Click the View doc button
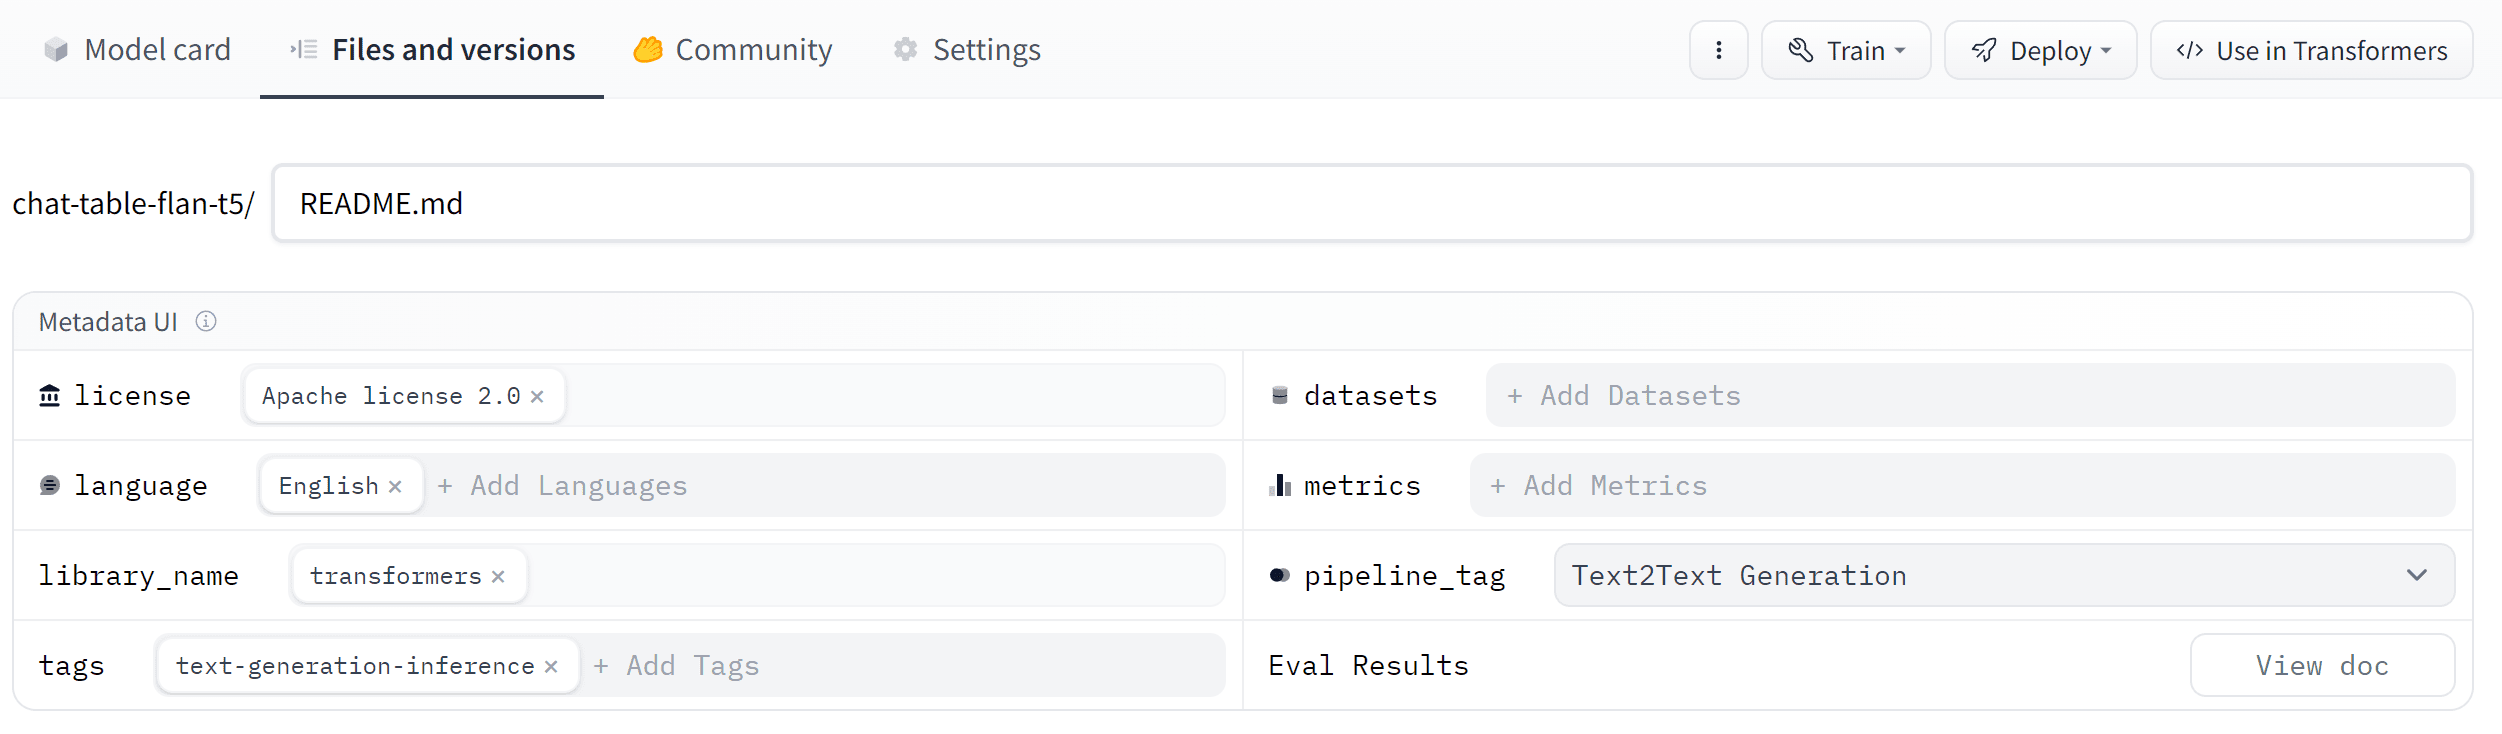The image size is (2502, 734). coord(2322,665)
